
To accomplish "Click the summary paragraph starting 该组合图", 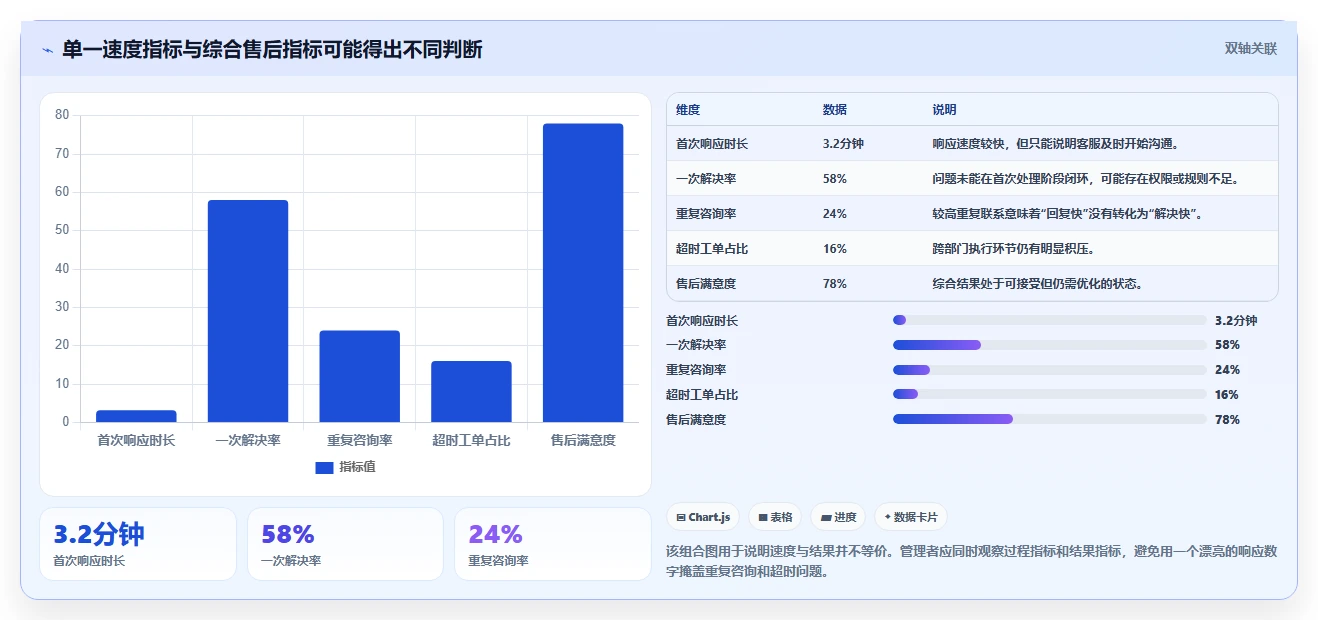I will click(x=971, y=561).
